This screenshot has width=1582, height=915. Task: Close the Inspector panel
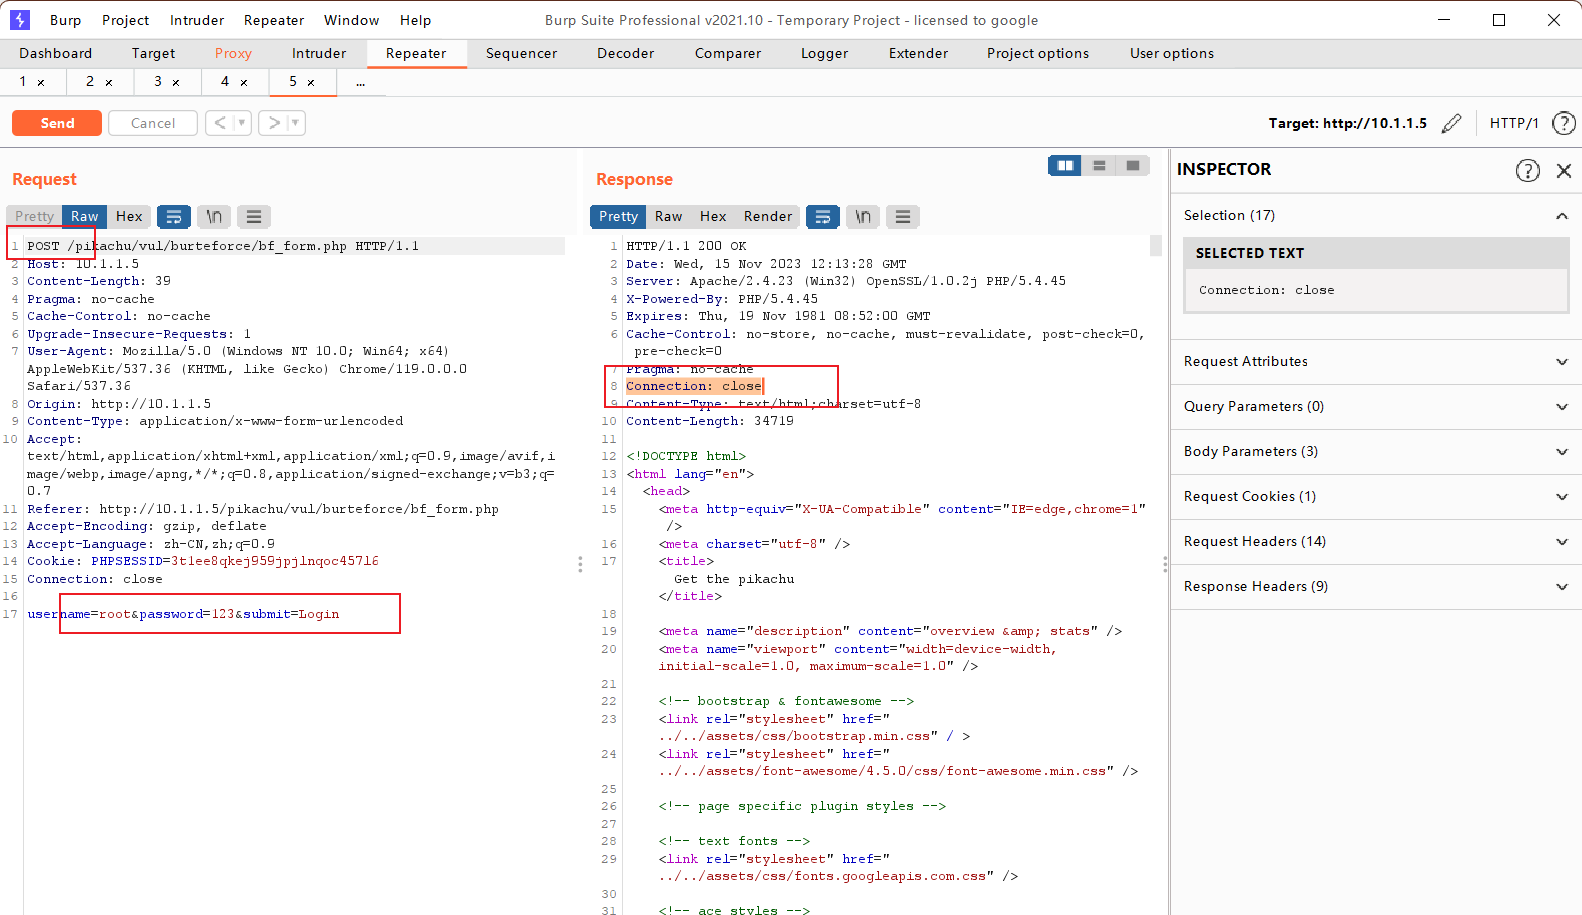tap(1564, 170)
